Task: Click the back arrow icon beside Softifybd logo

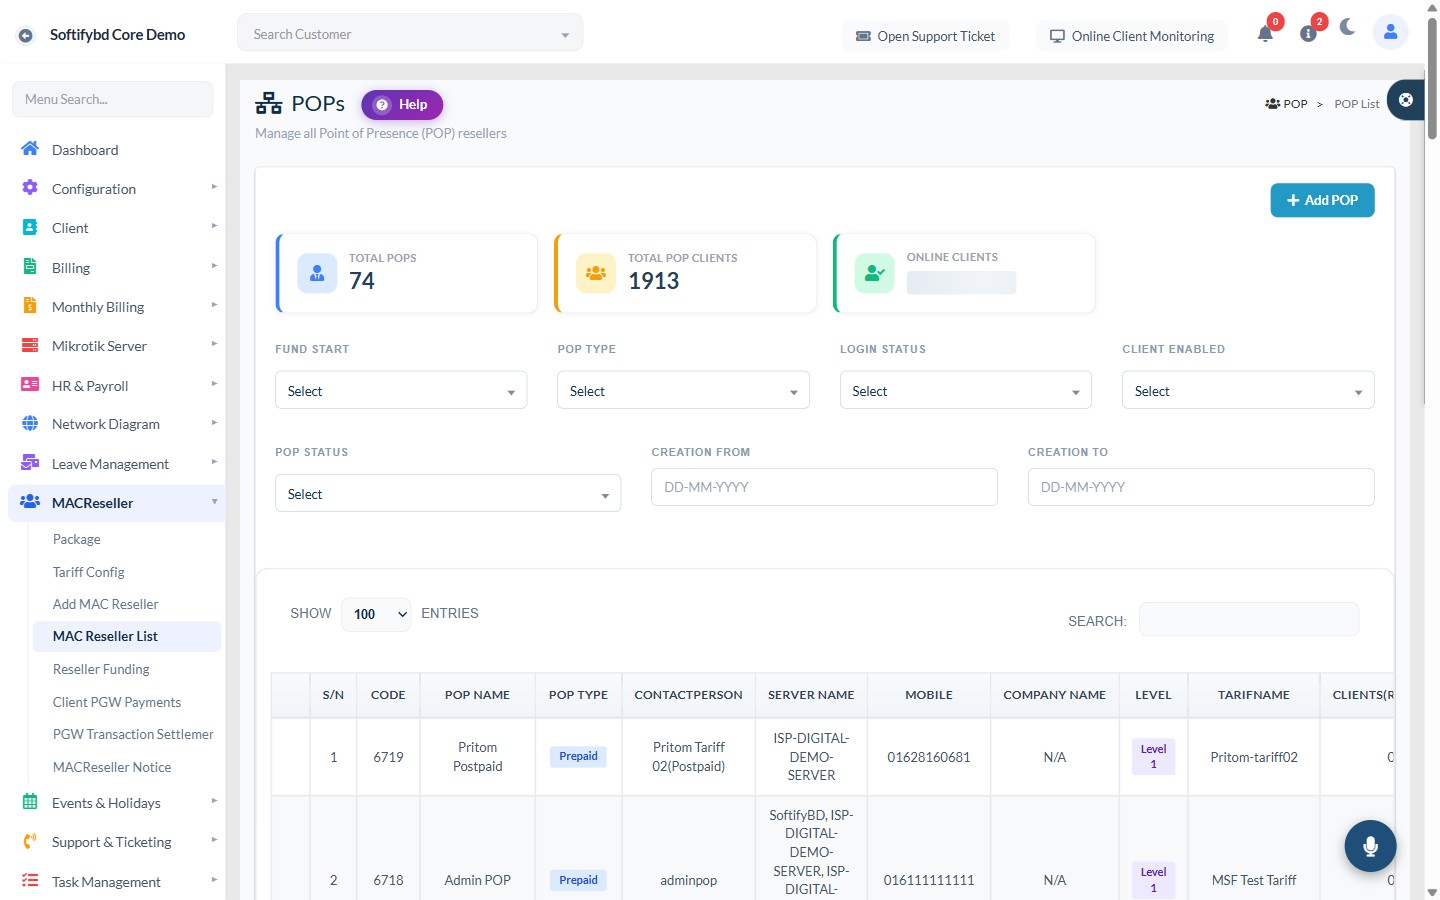Action: tap(26, 35)
